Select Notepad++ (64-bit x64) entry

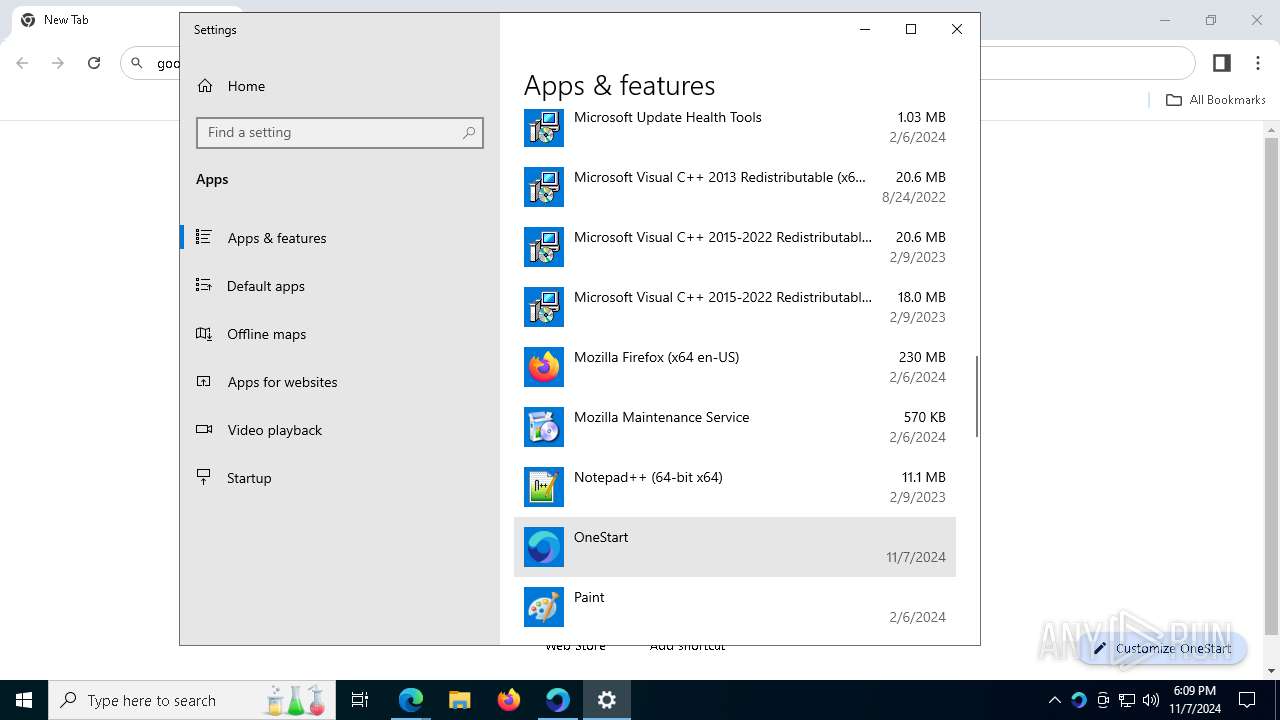pos(735,487)
